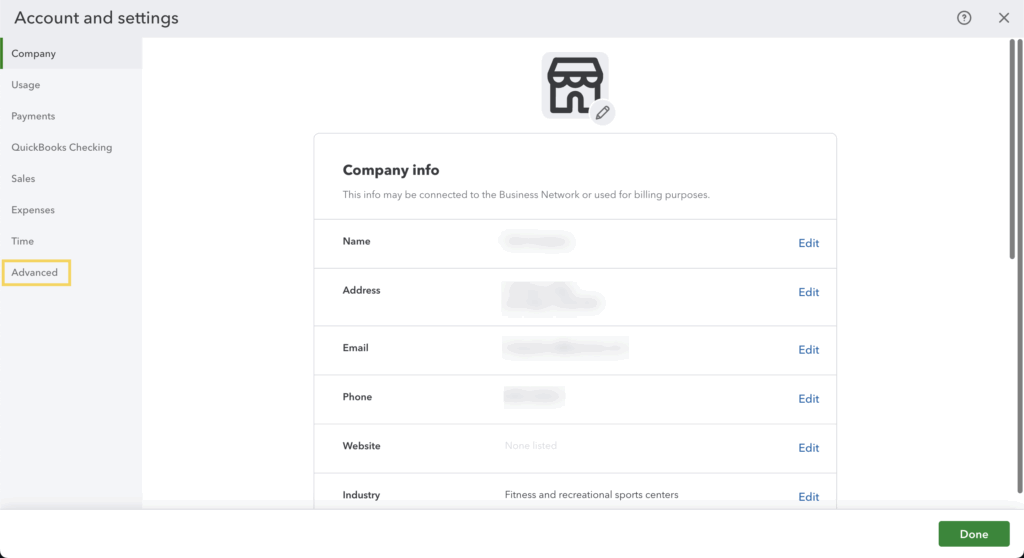Click the storefront company logo image
Image resolution: width=1024 pixels, height=558 pixels.
click(574, 84)
